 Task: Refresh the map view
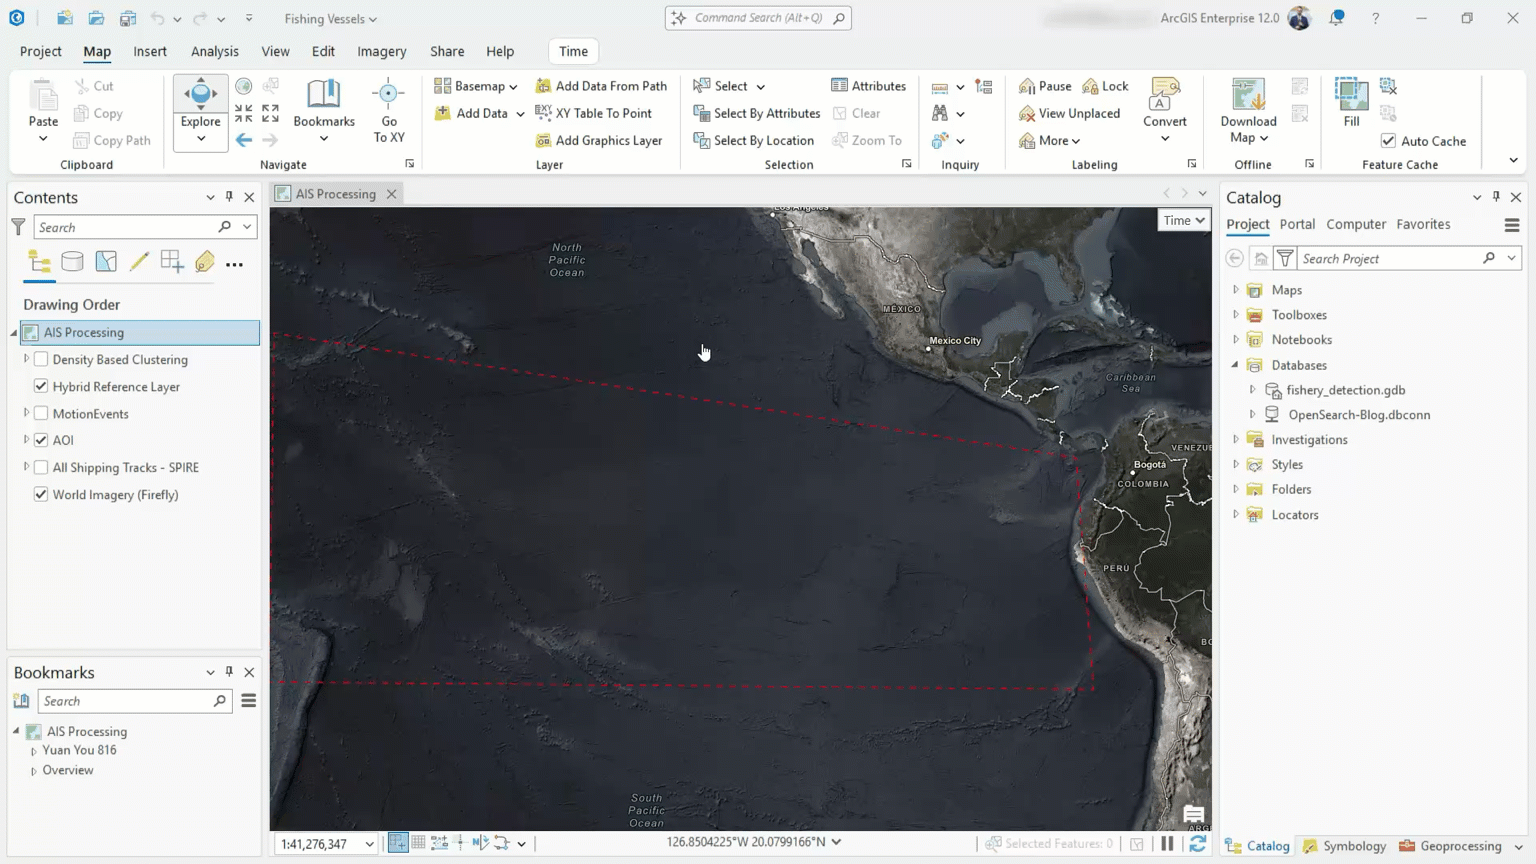[x=1197, y=844]
